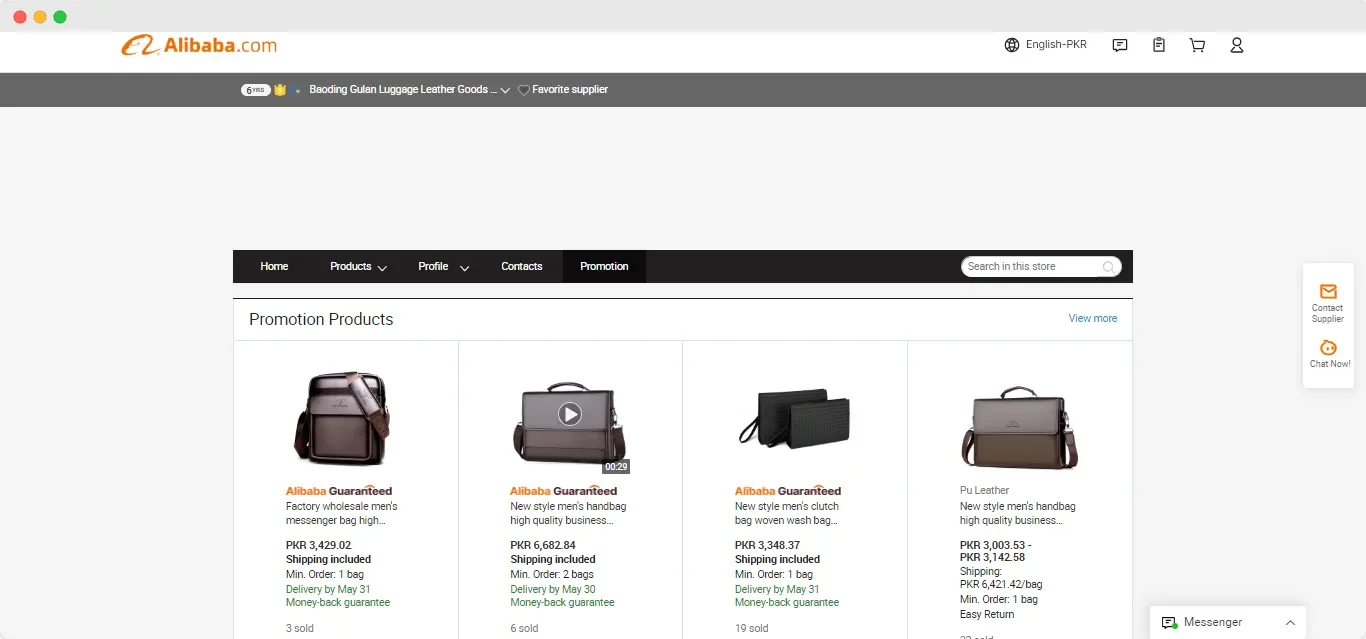This screenshot has height=639, width=1366.
Task: Open the account profile icon
Action: coord(1236,45)
